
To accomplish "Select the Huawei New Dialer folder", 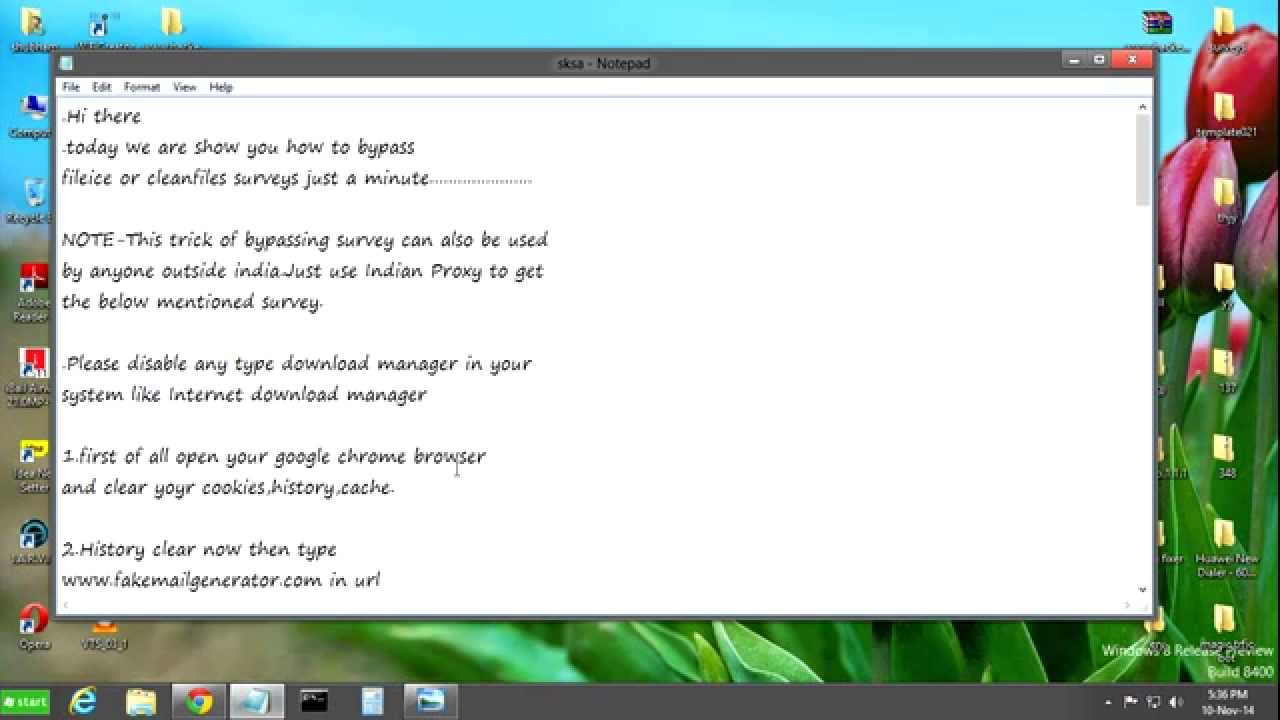I will pyautogui.click(x=1225, y=548).
